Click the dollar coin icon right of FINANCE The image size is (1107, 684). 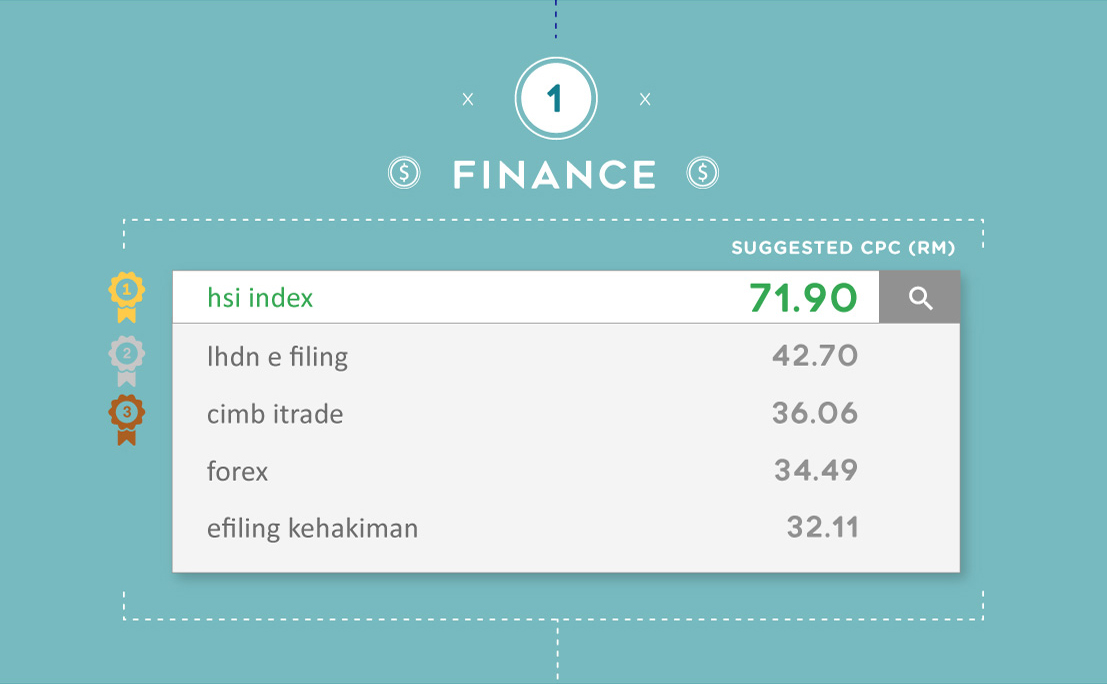pyautogui.click(x=702, y=173)
